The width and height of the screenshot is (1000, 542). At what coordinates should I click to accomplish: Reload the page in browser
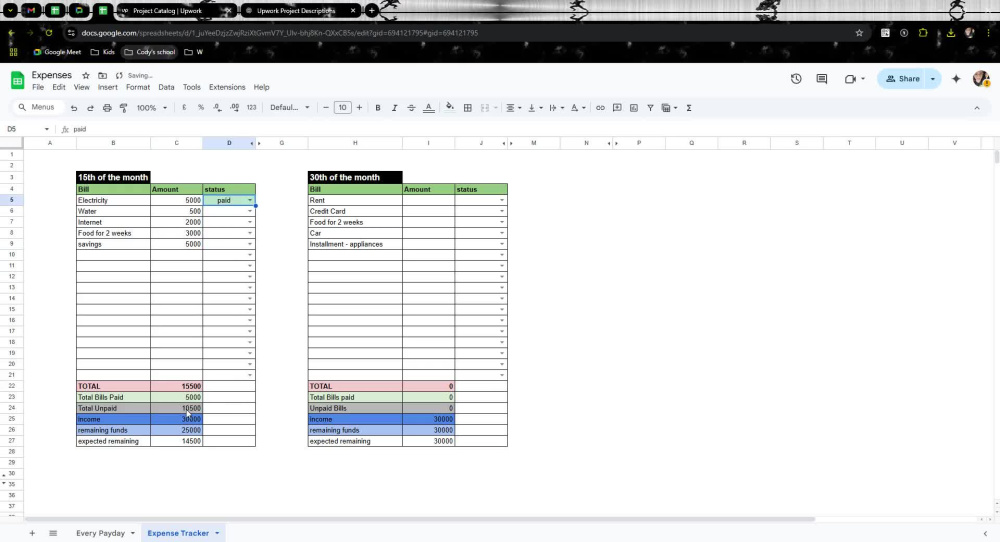click(48, 33)
